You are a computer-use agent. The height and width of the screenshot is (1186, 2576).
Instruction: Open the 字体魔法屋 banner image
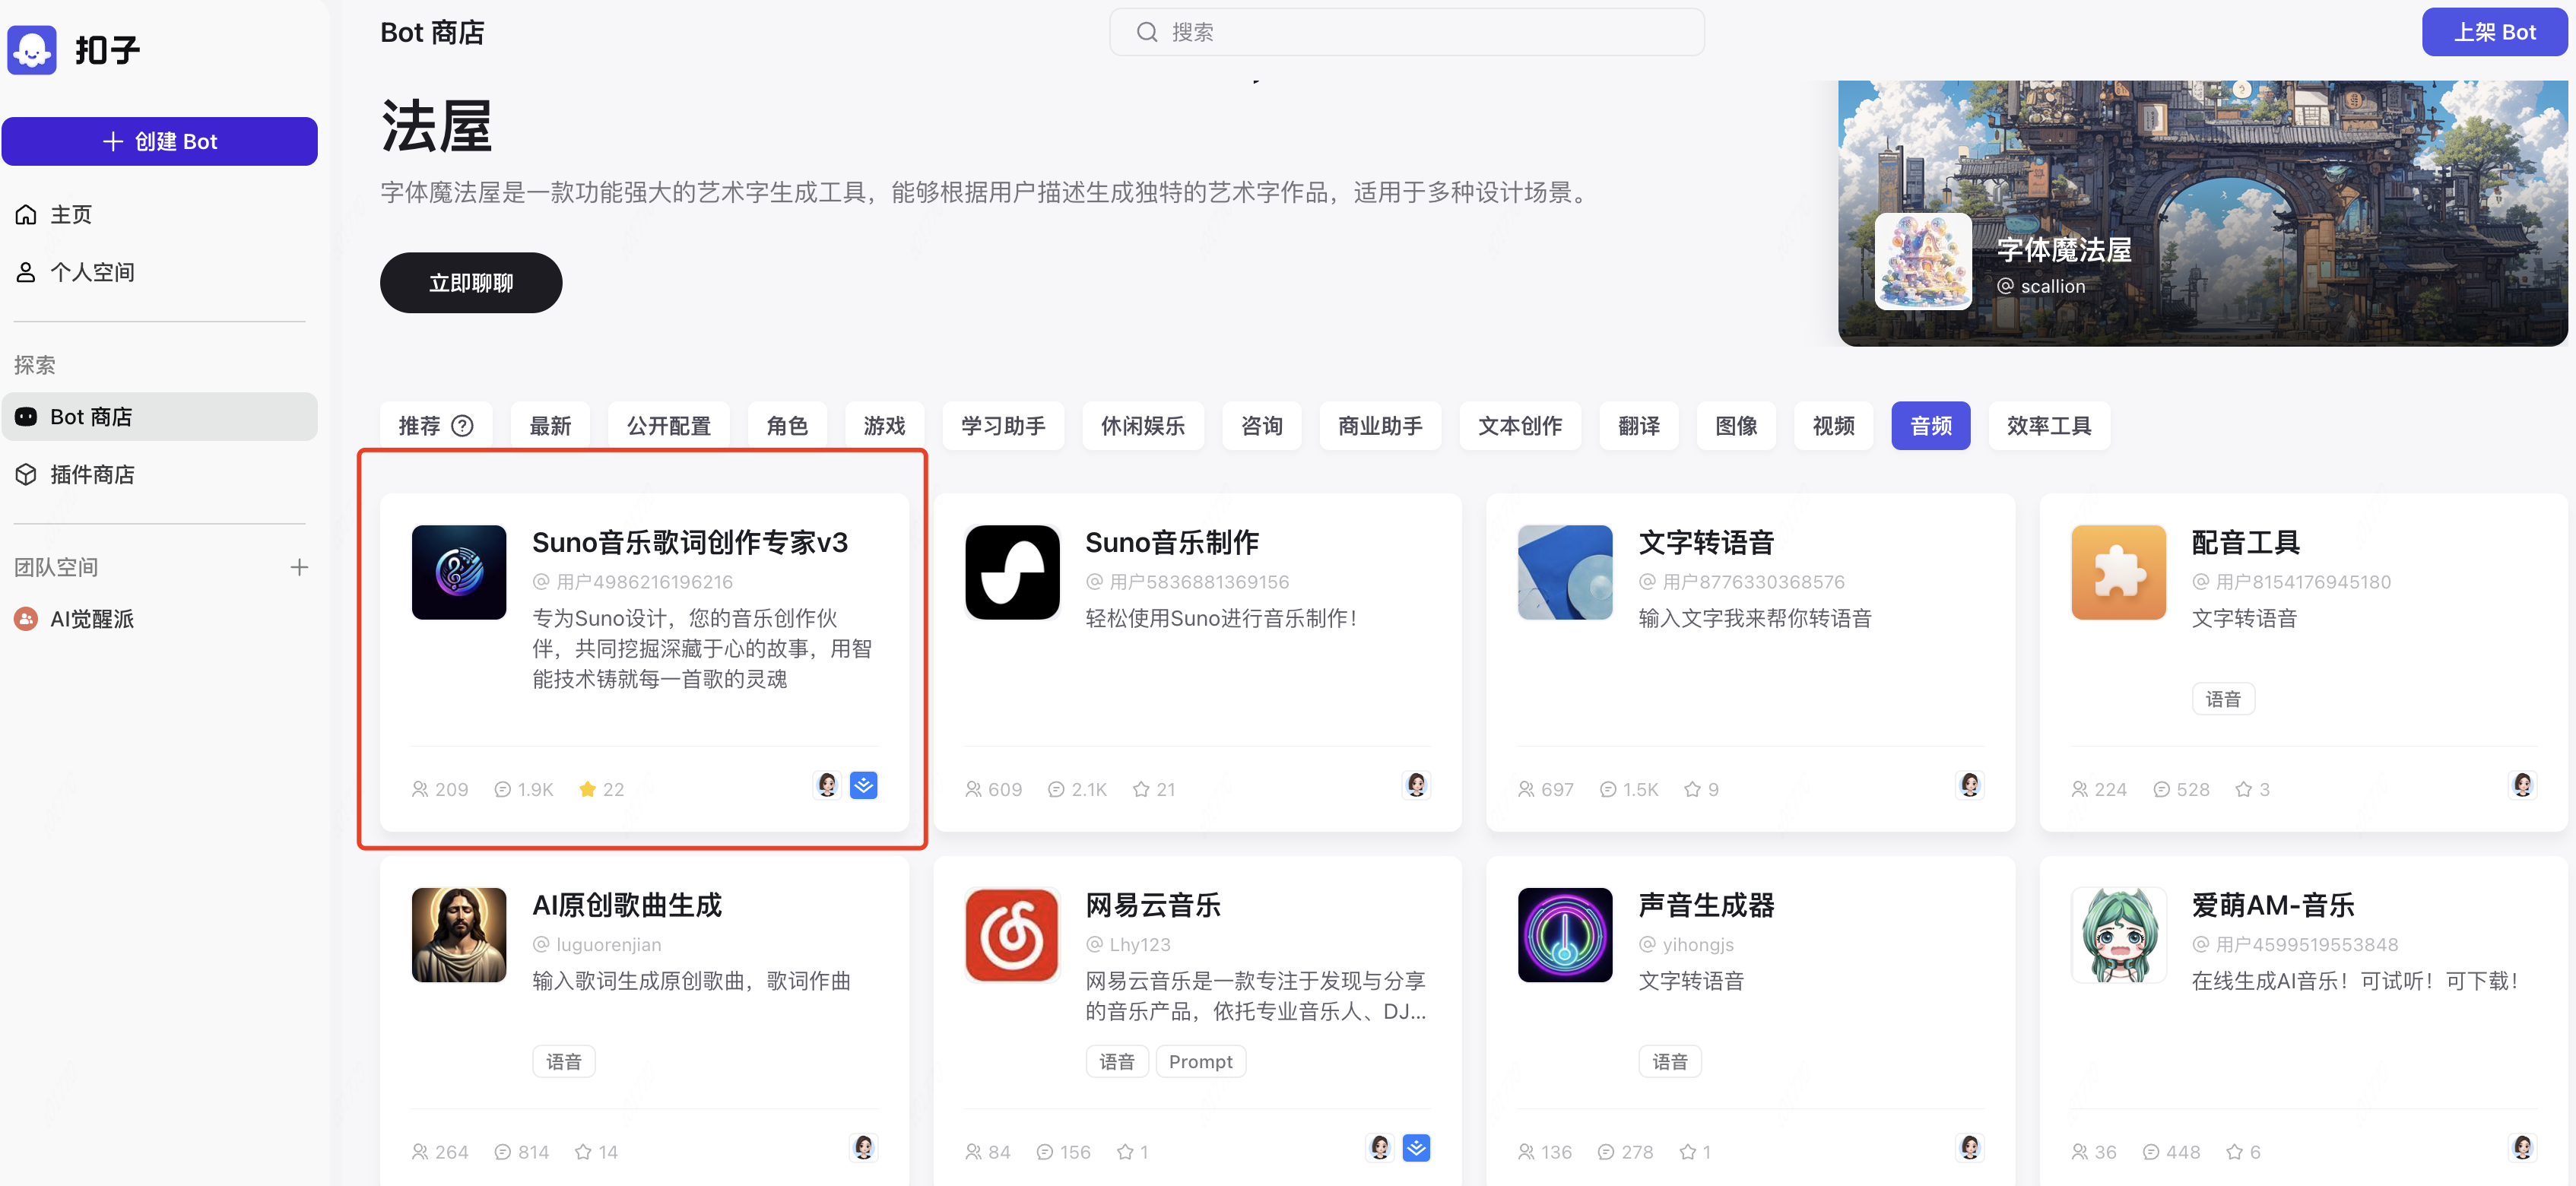point(2203,213)
